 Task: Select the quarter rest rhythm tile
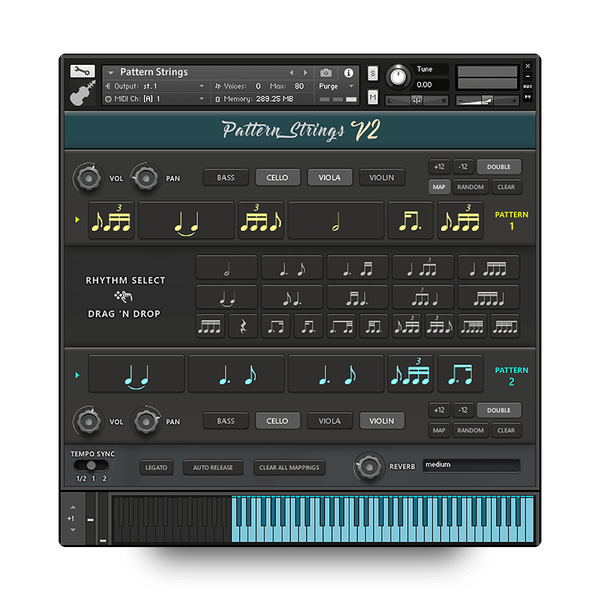coord(243,326)
